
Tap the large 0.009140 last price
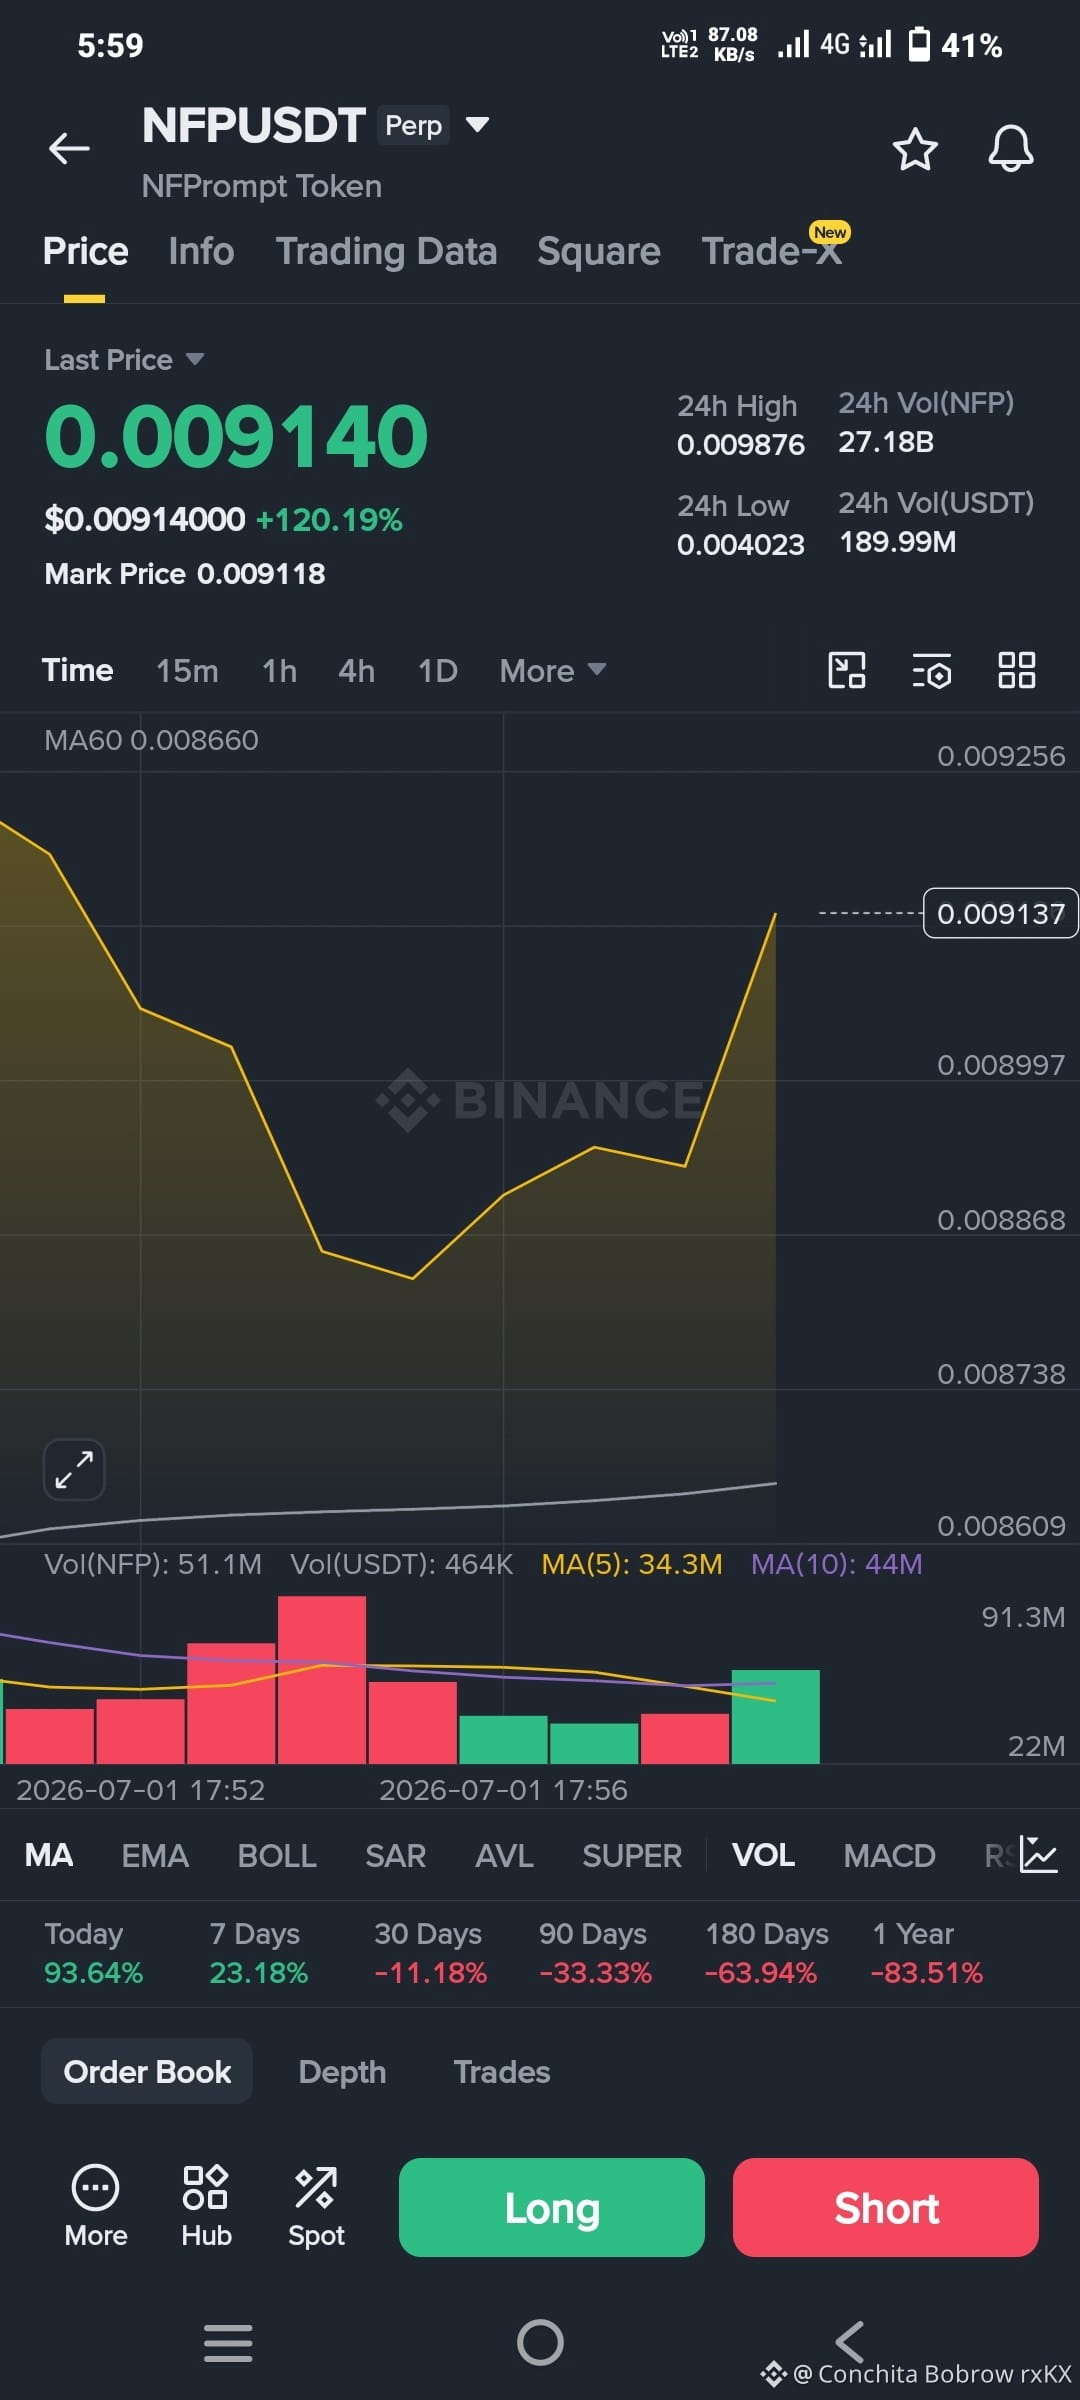click(x=236, y=436)
